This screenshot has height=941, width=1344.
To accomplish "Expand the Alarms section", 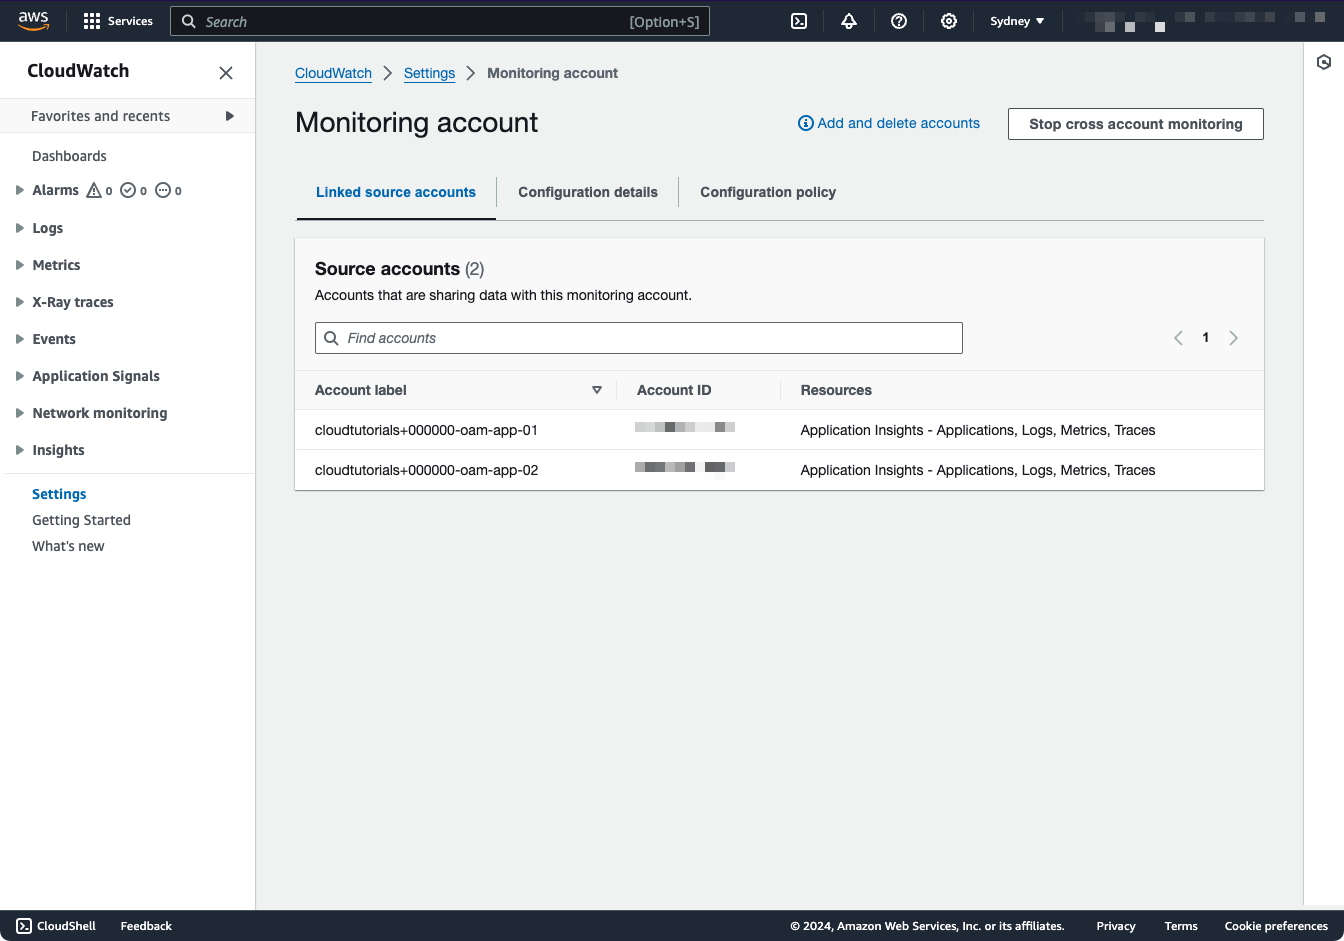I will click(20, 190).
